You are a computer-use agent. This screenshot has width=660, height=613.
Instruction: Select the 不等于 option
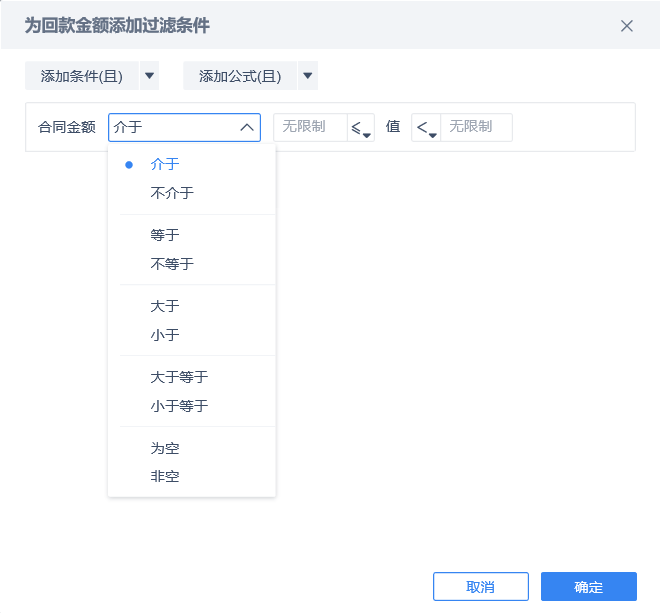click(x=172, y=264)
